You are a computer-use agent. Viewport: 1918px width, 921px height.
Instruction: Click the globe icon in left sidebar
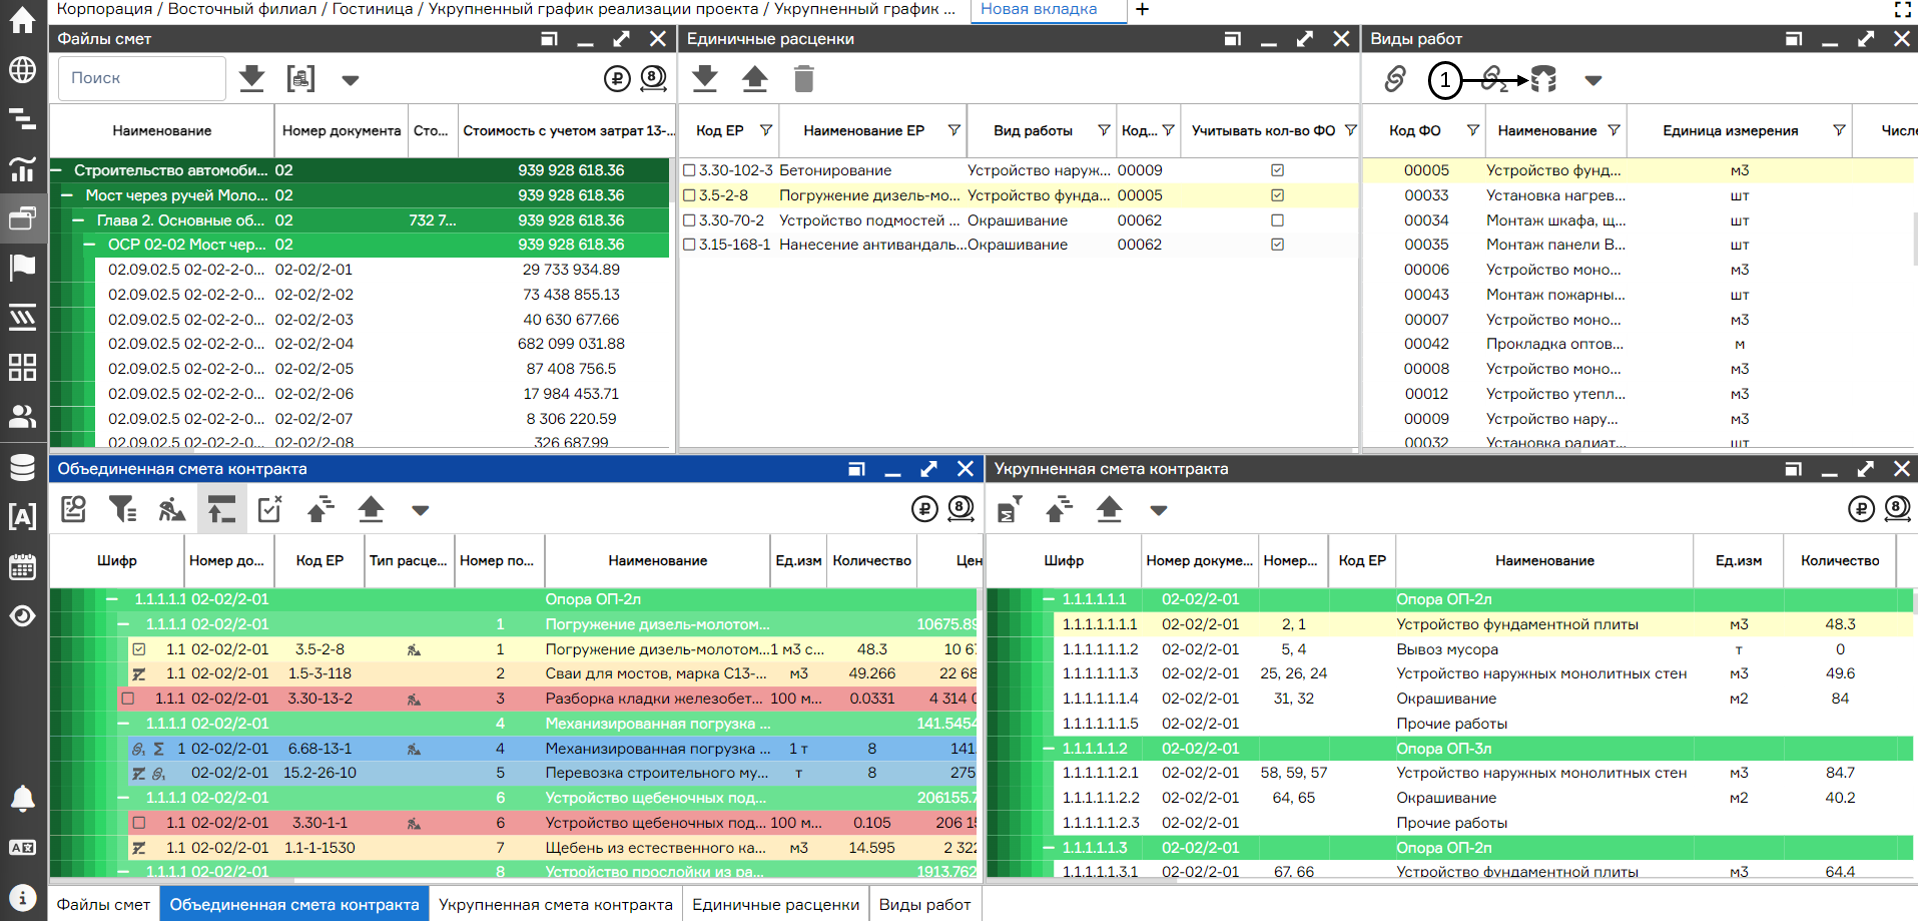coord(22,70)
